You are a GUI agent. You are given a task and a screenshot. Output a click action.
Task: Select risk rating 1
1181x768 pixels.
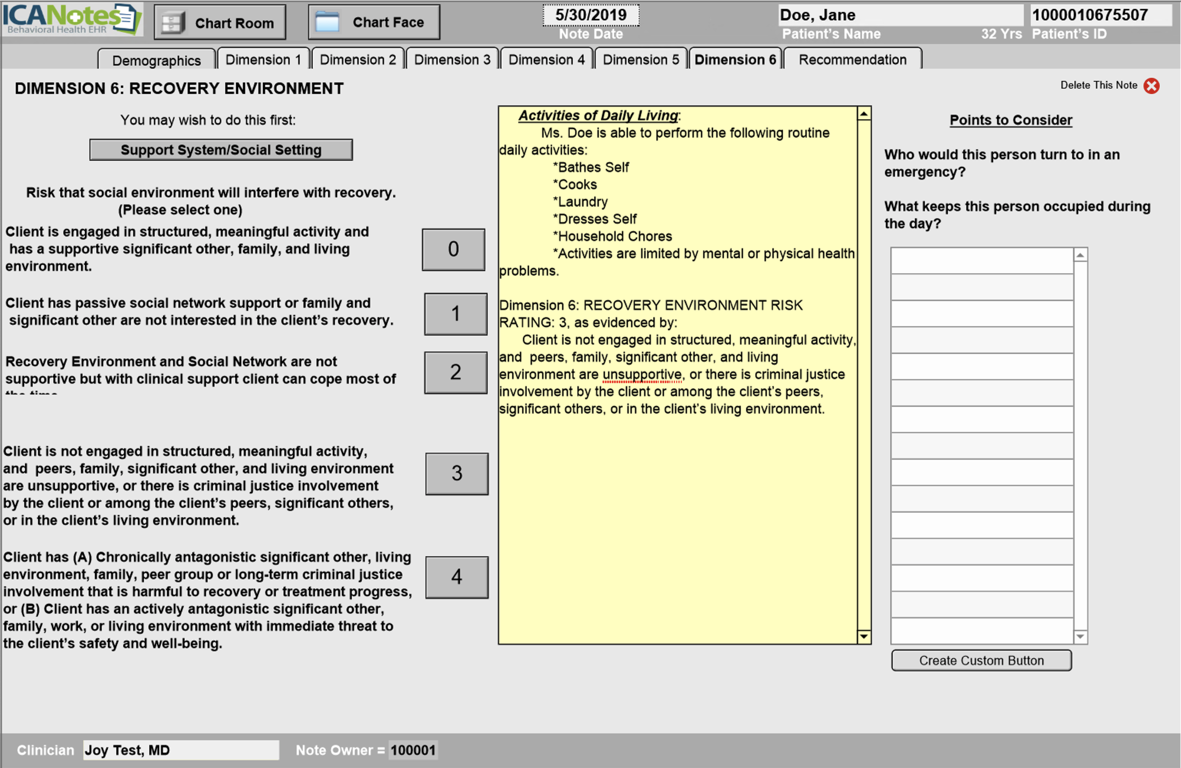coord(455,314)
